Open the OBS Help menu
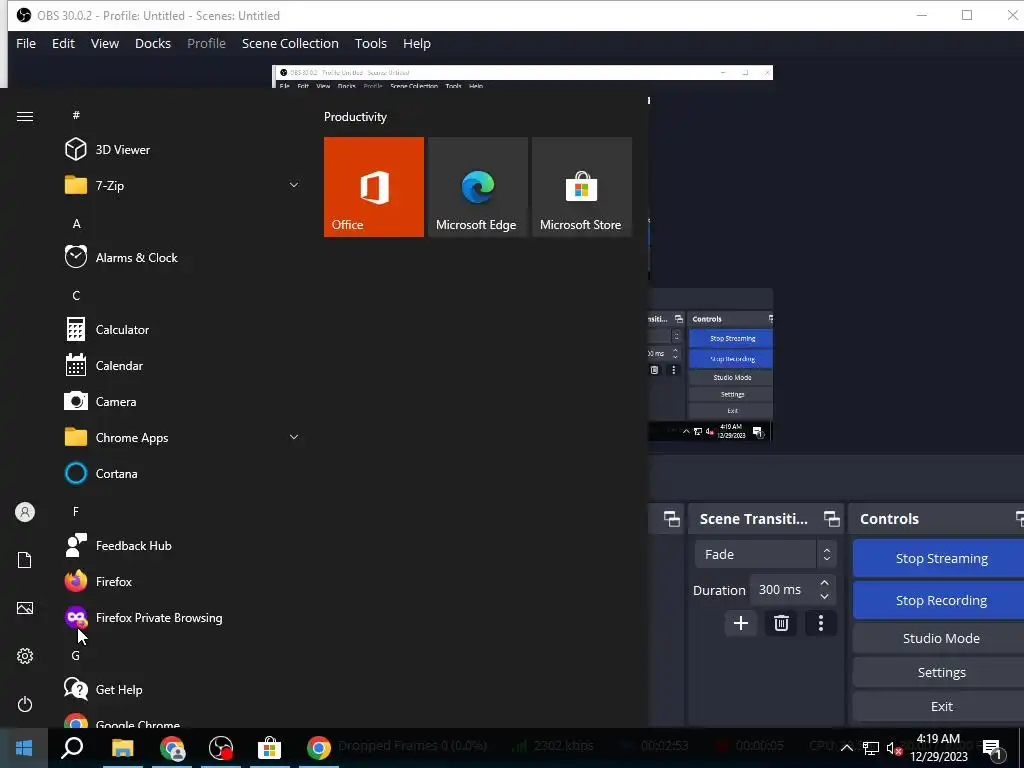 tap(417, 43)
